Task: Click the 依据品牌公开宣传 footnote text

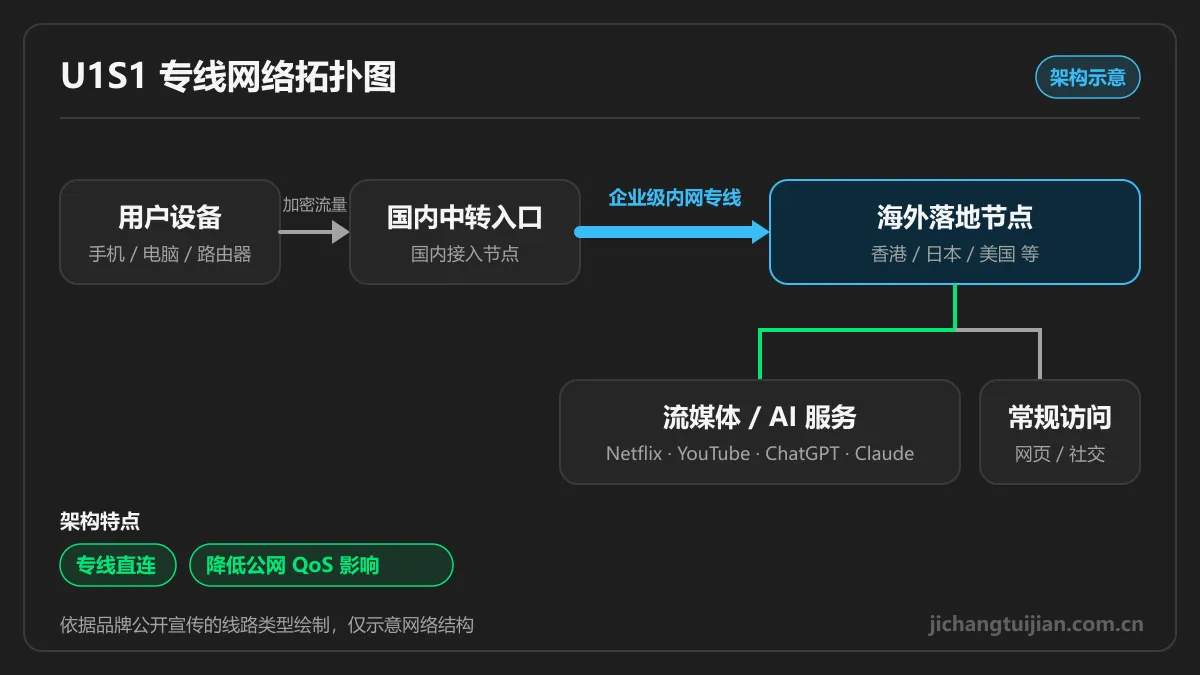Action: pos(267,625)
